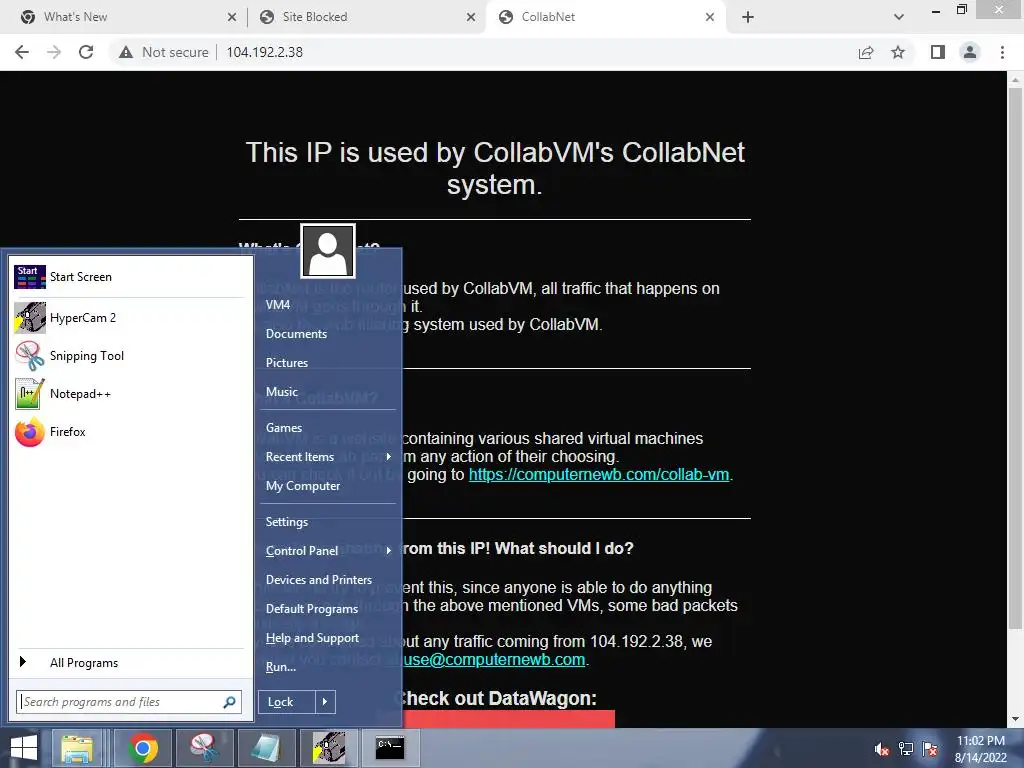The height and width of the screenshot is (768, 1024).
Task: Open the Start Screen tile icon
Action: (x=30, y=277)
